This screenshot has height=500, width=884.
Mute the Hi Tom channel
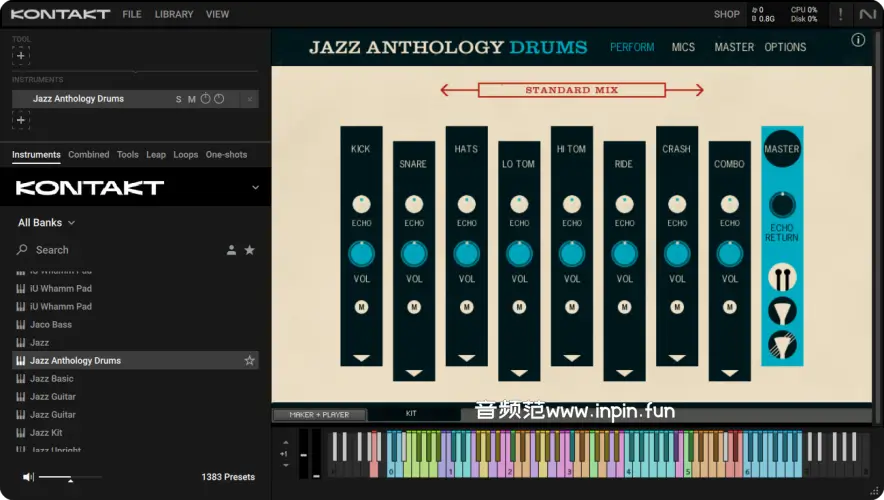[572, 307]
